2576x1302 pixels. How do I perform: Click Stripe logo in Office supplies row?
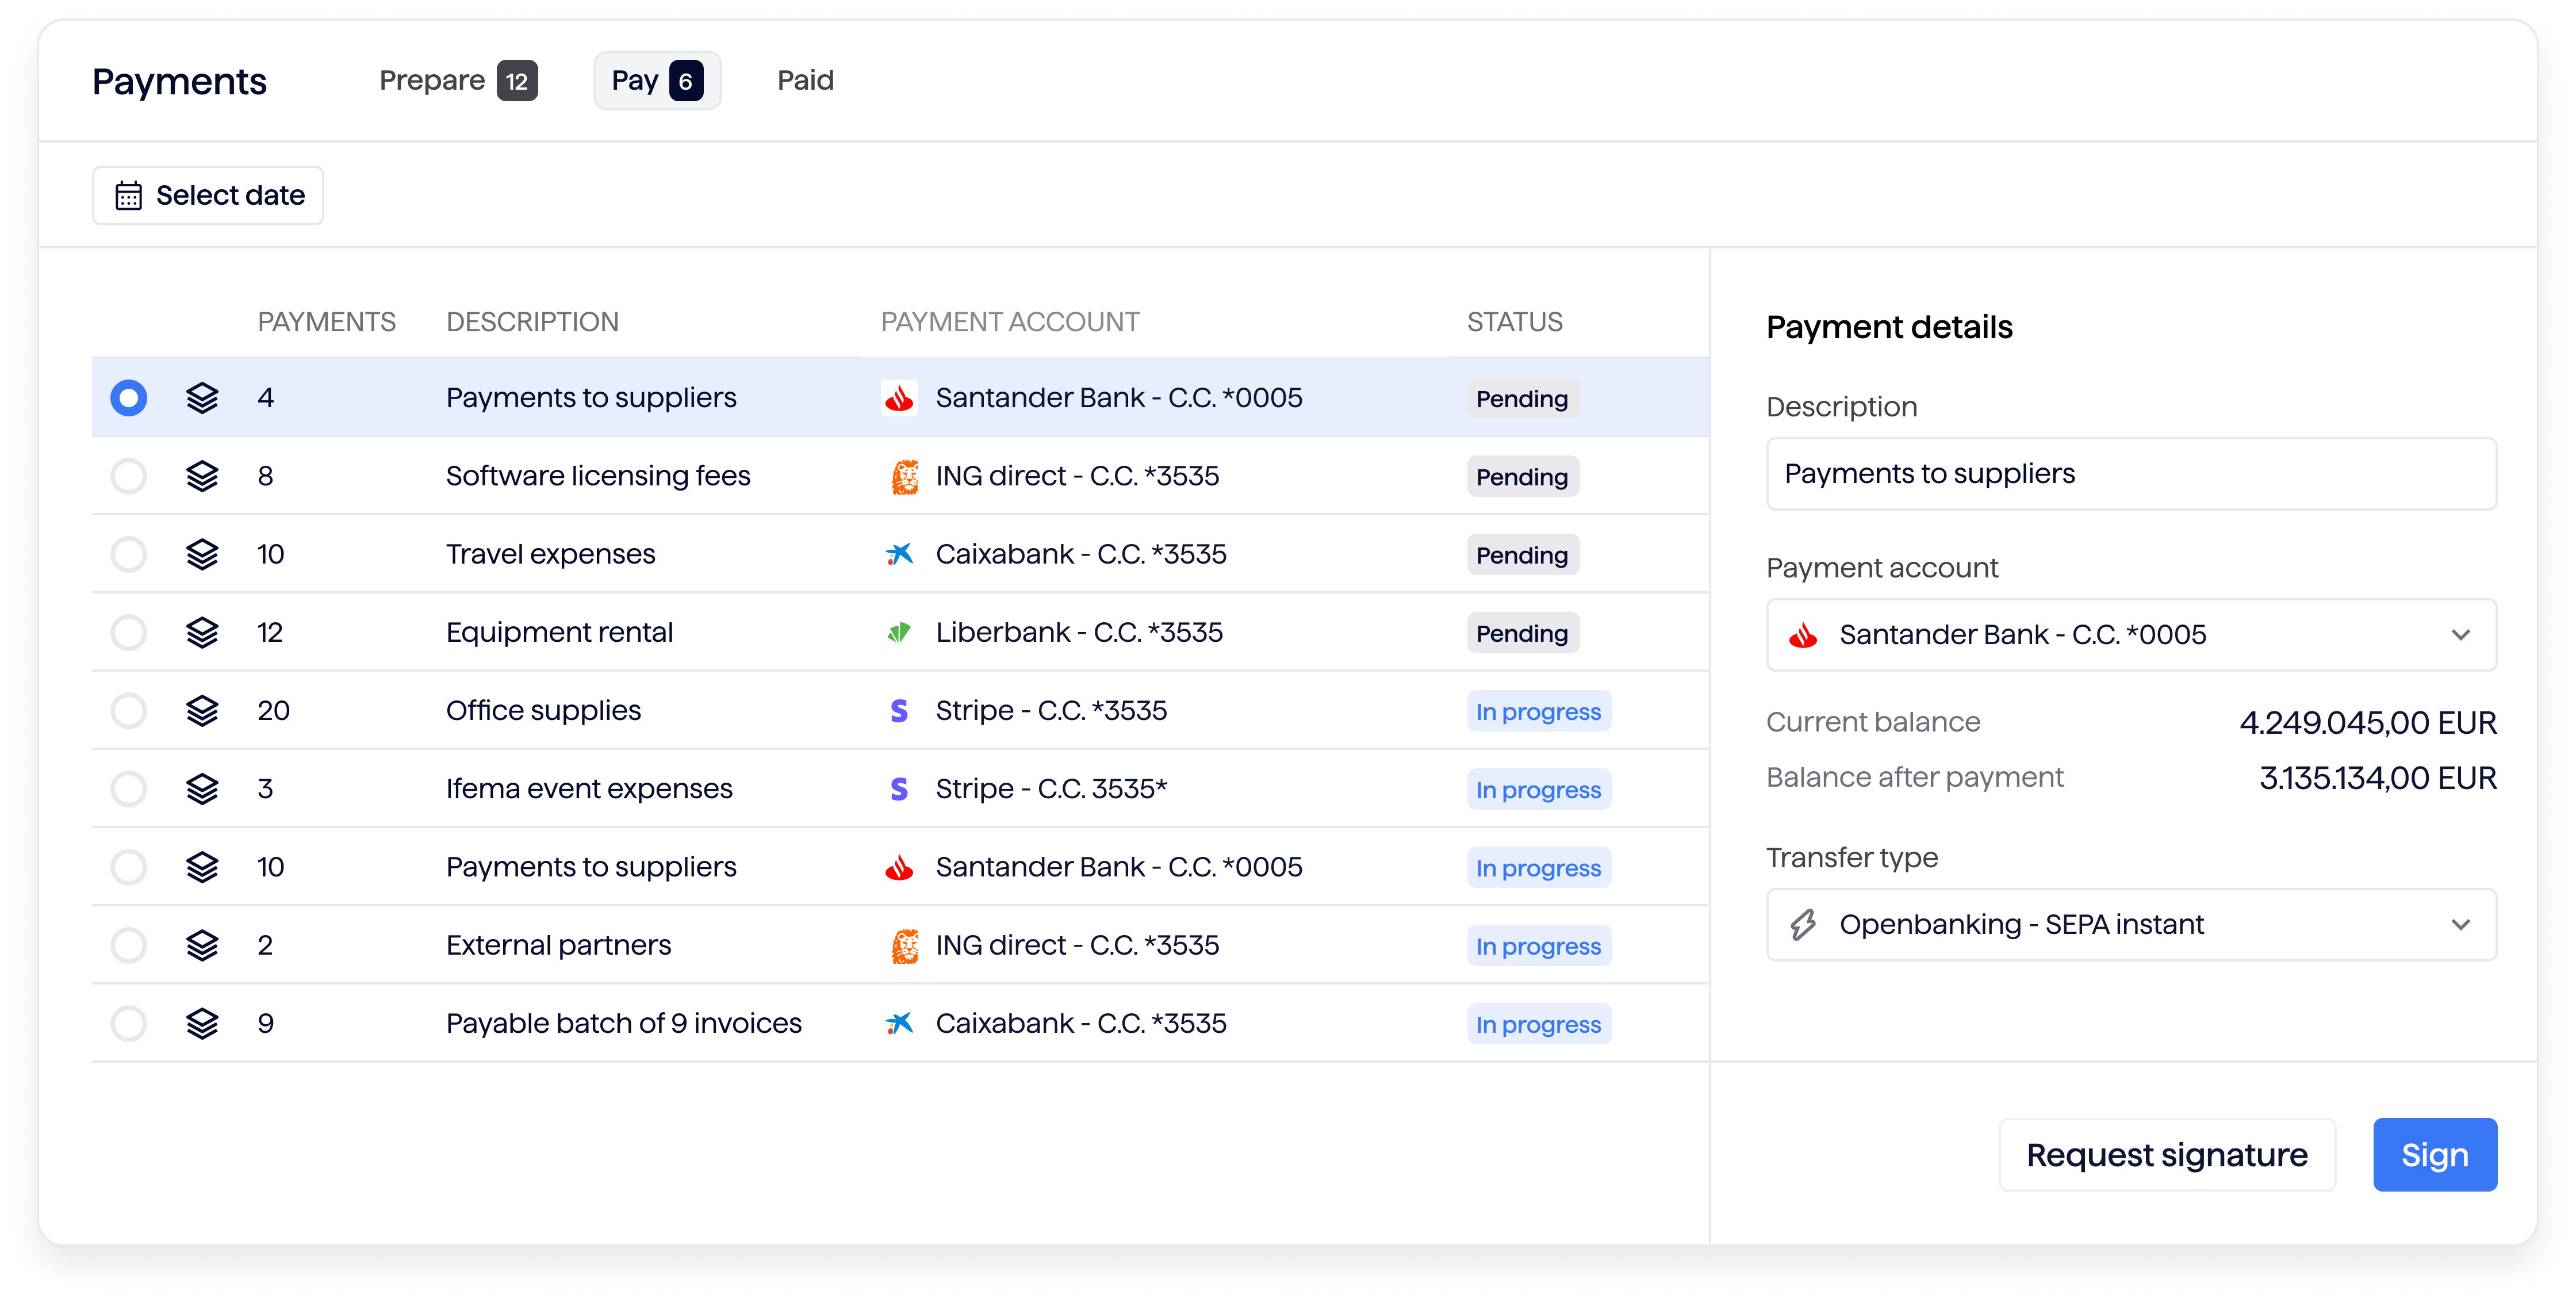click(899, 710)
